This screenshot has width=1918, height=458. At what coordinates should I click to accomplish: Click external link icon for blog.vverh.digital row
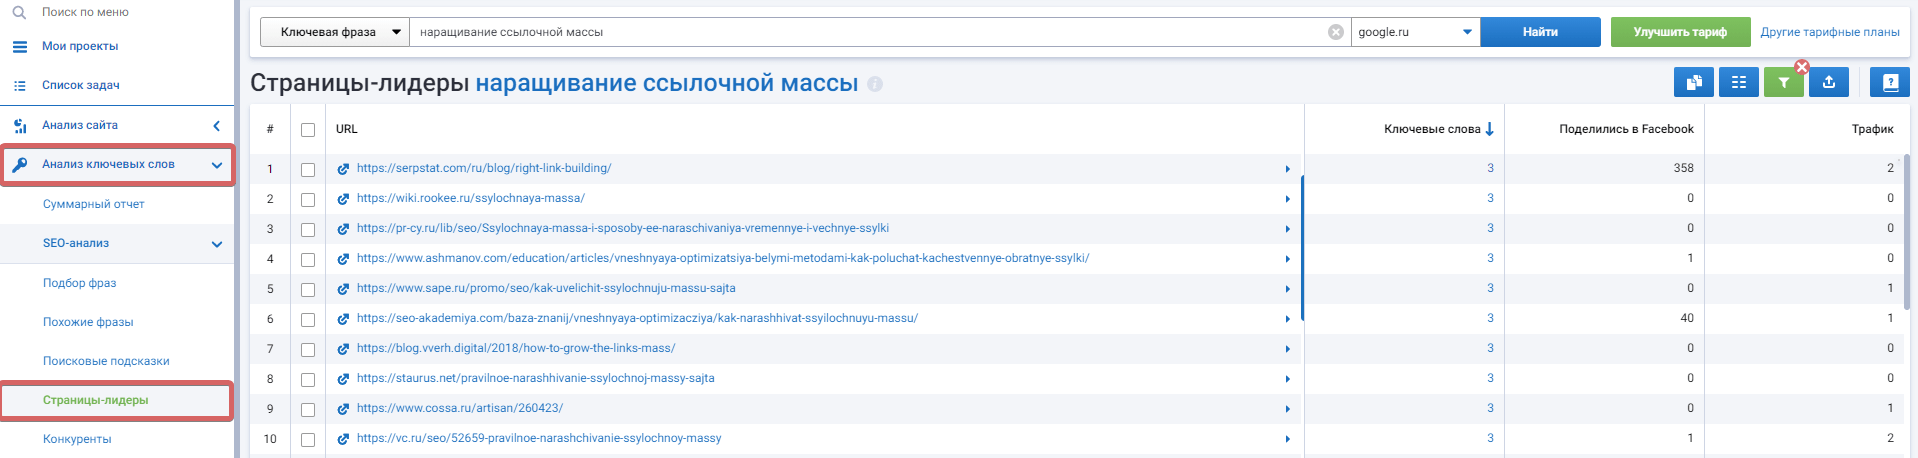[343, 349]
